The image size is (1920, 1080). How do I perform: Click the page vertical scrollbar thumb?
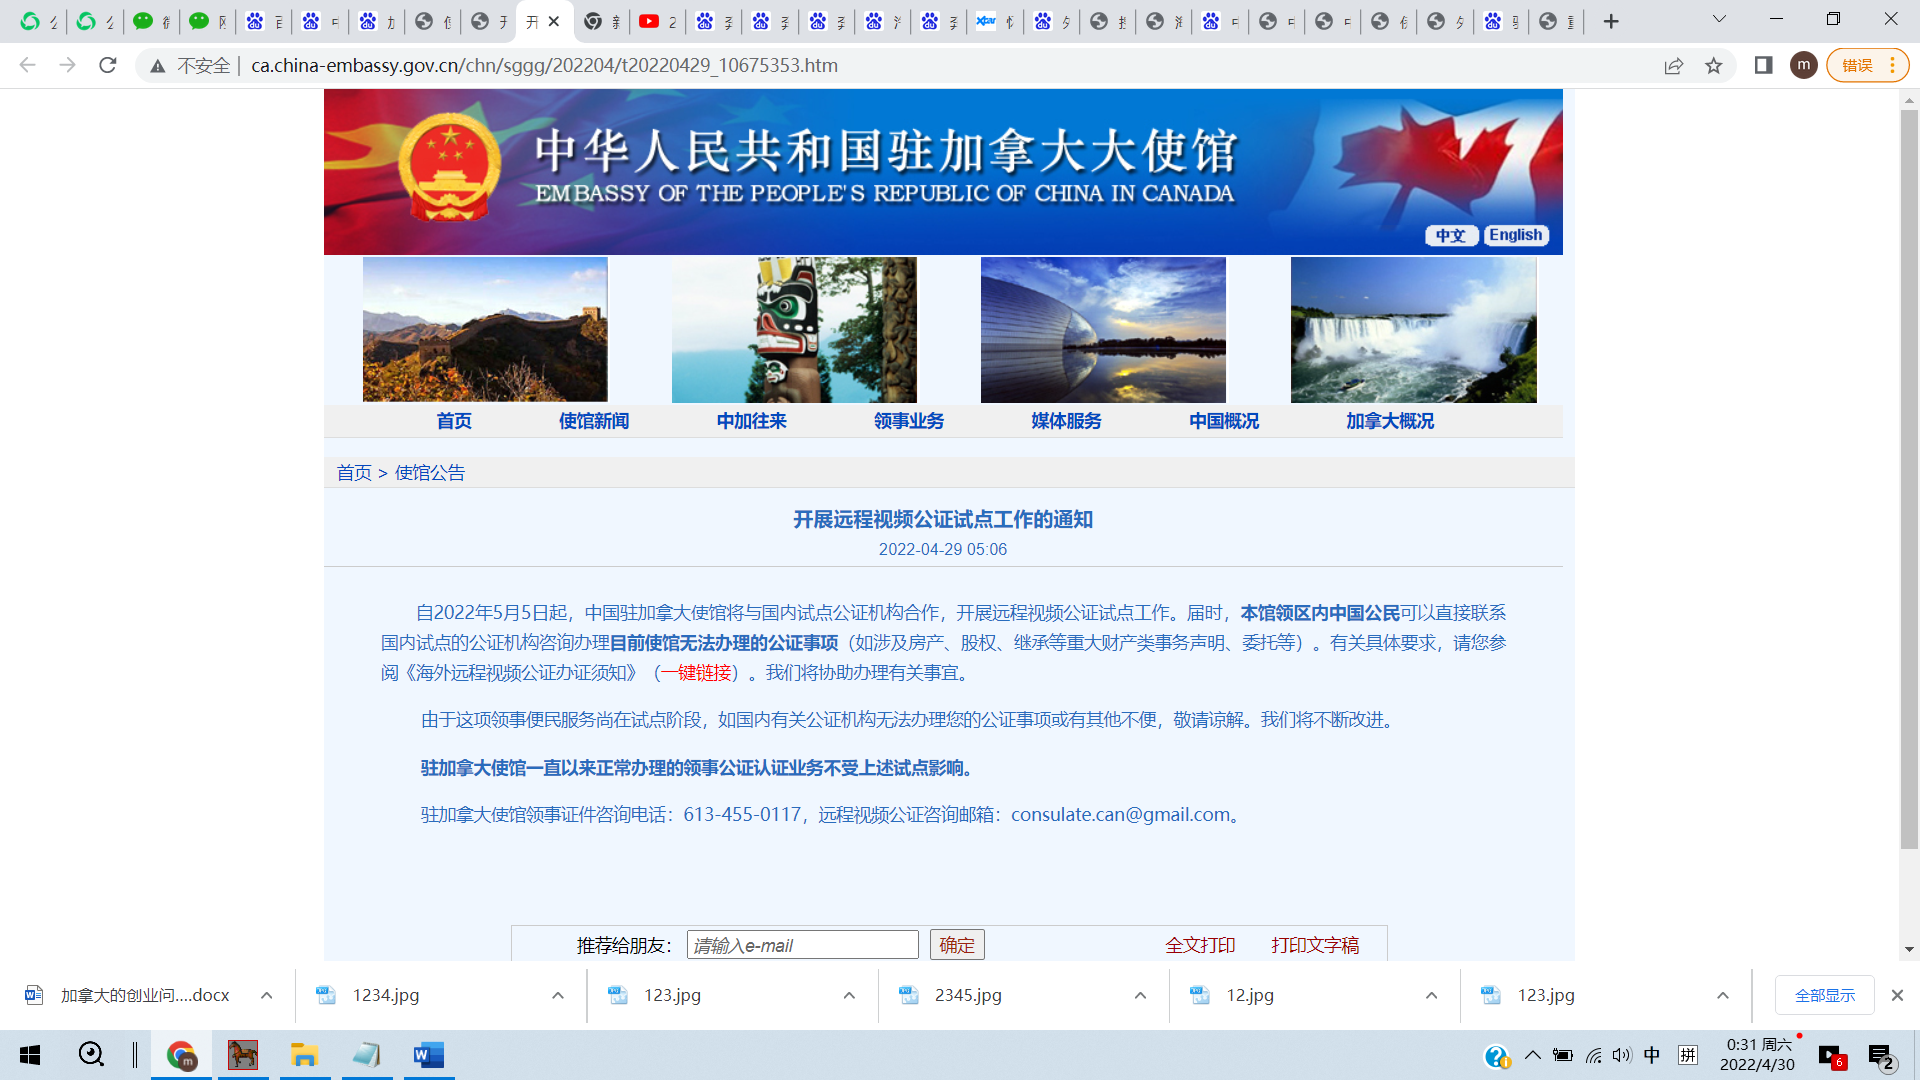[x=1909, y=480]
